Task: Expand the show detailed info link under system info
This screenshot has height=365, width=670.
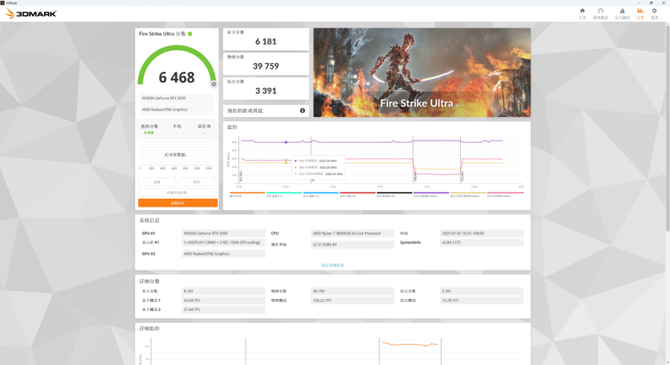Action: [332, 265]
